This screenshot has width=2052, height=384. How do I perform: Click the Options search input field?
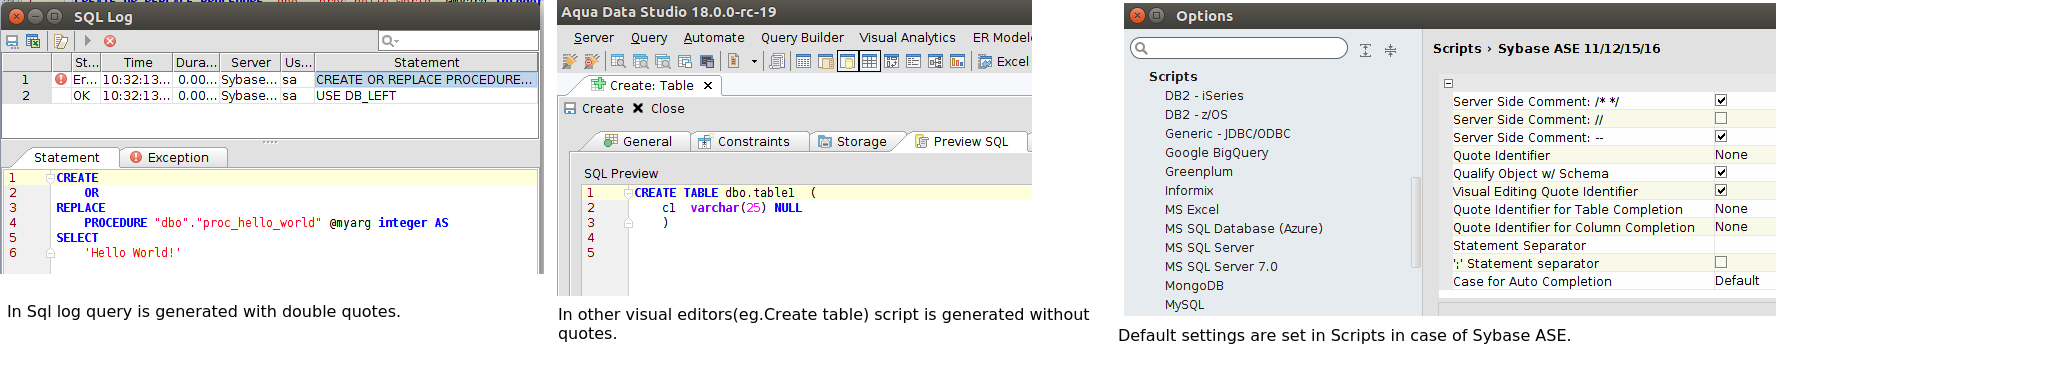coord(1239,48)
